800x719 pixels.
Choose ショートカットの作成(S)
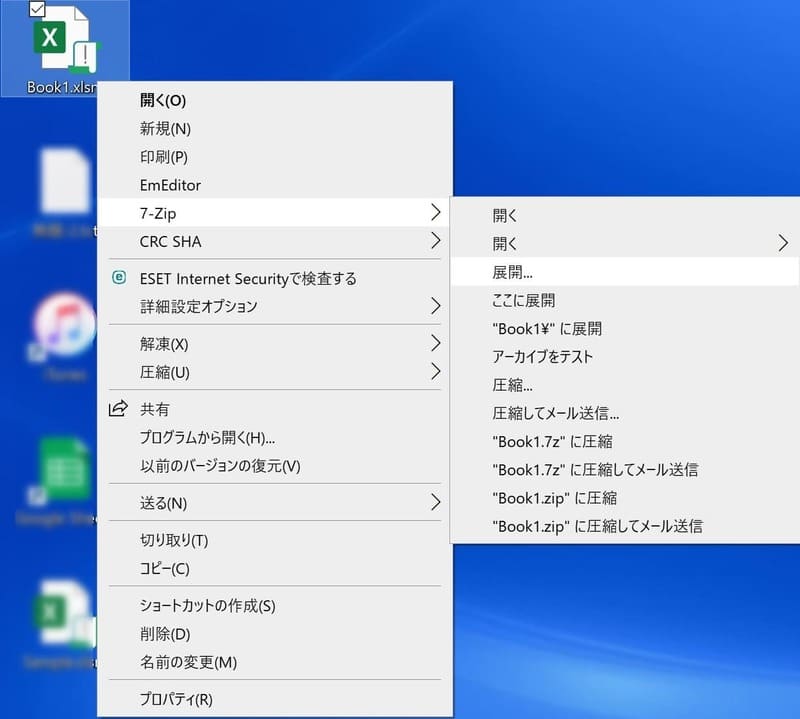click(x=275, y=606)
